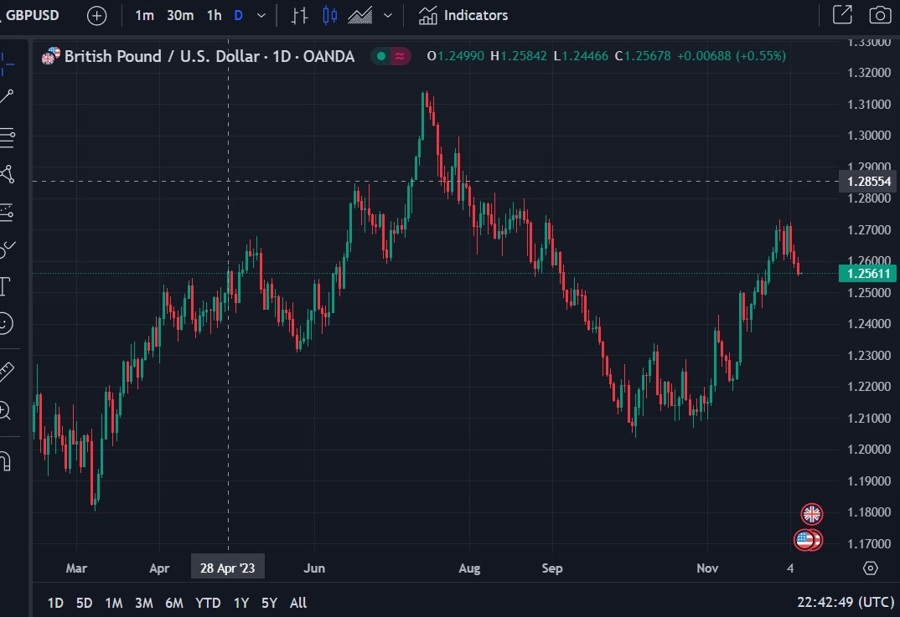Expand the time interval dropdown arrow
The image size is (900, 617).
click(x=261, y=15)
